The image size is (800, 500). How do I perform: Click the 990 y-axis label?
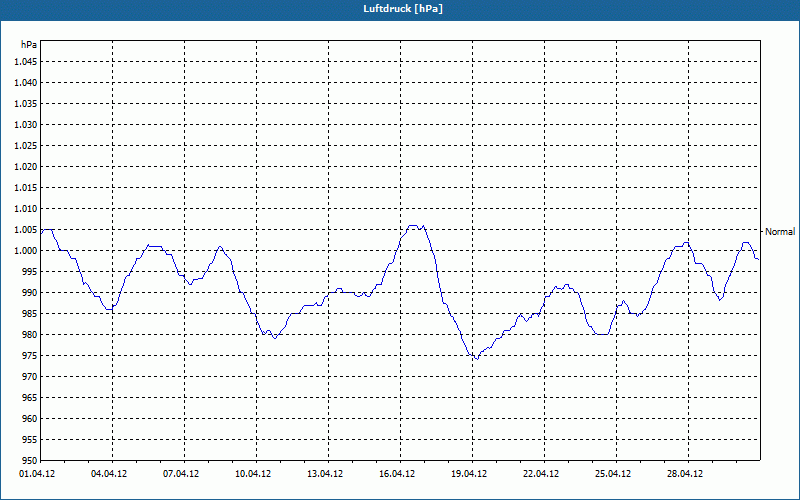point(30,292)
